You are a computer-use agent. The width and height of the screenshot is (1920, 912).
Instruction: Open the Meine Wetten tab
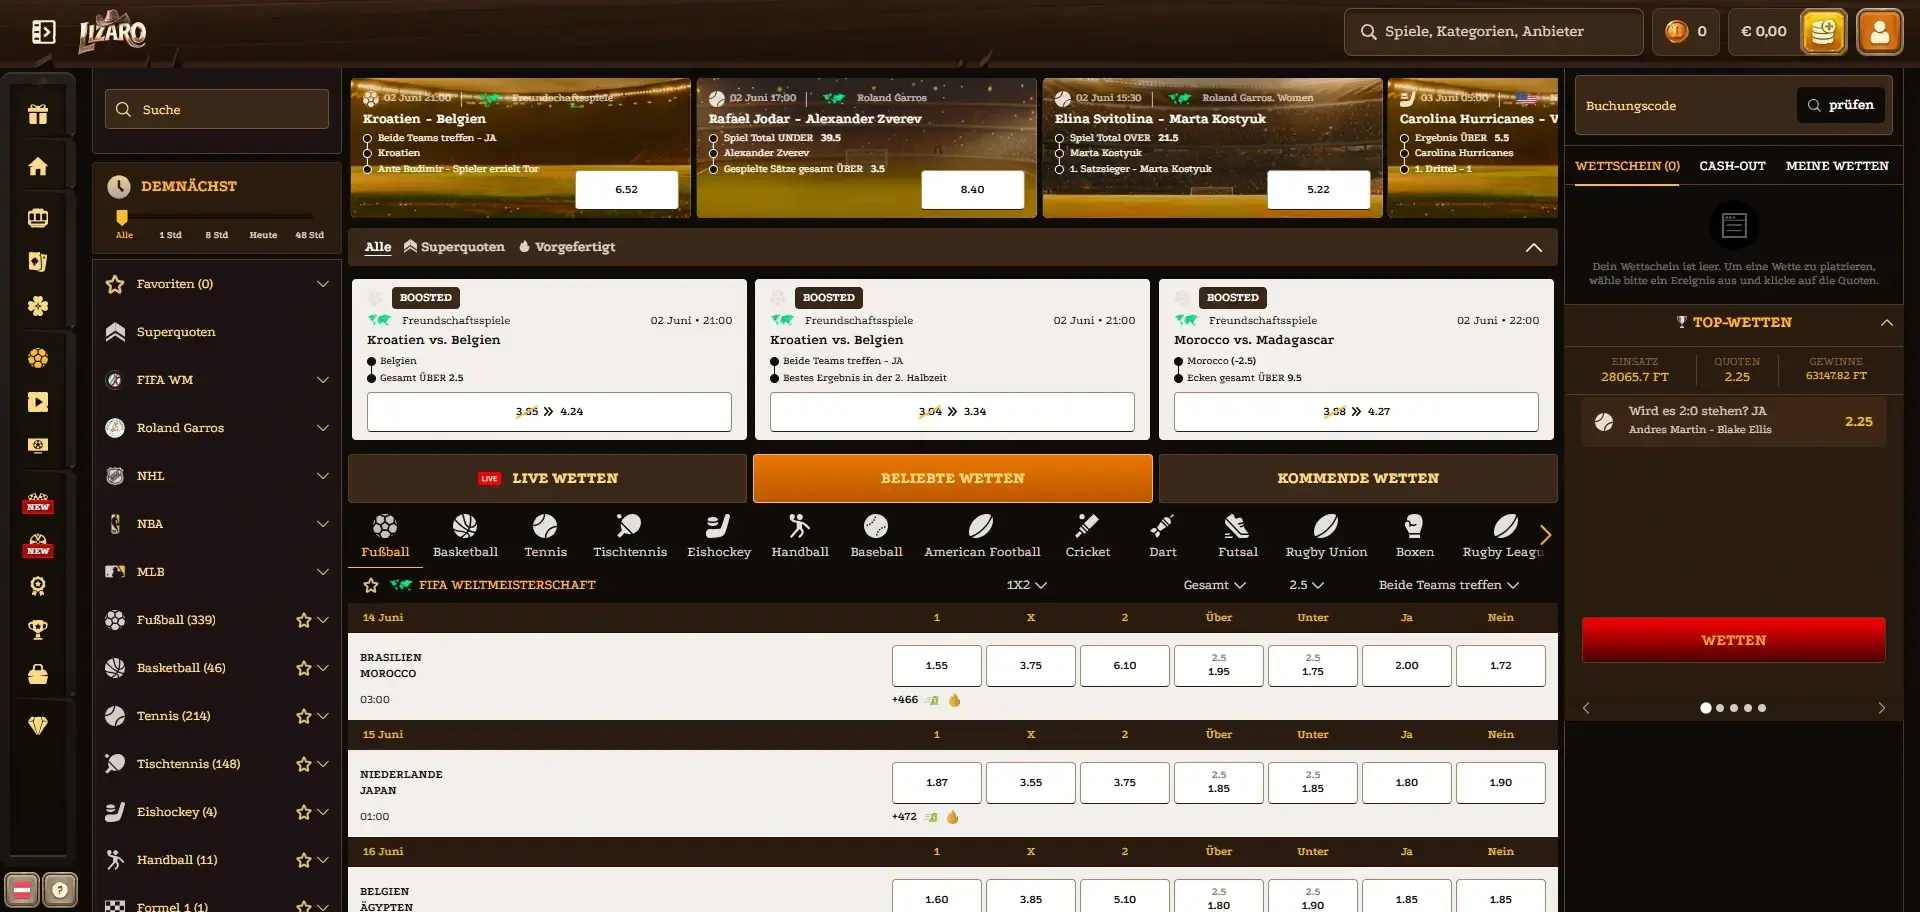1837,166
